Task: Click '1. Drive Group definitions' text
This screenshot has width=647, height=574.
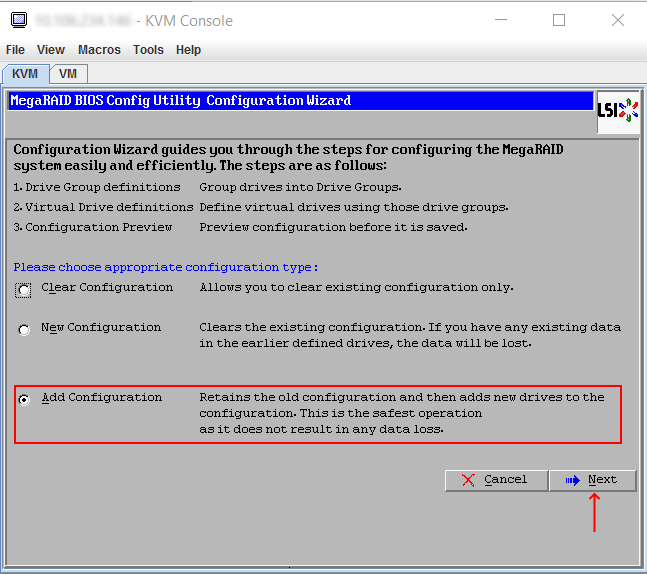Action: (x=97, y=187)
